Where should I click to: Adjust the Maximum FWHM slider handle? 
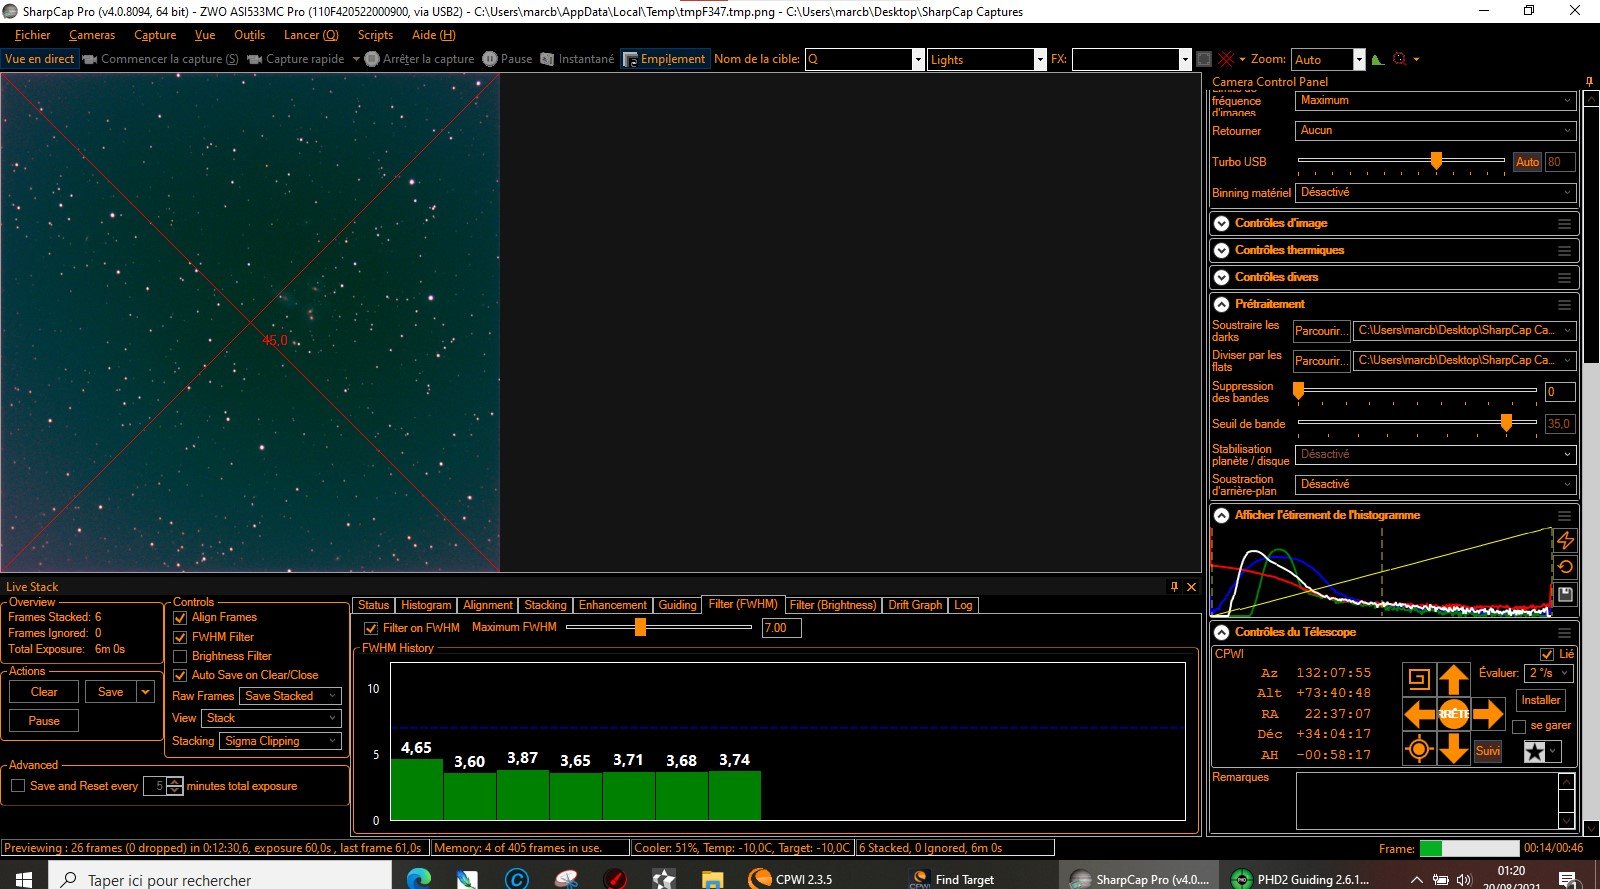(640, 628)
